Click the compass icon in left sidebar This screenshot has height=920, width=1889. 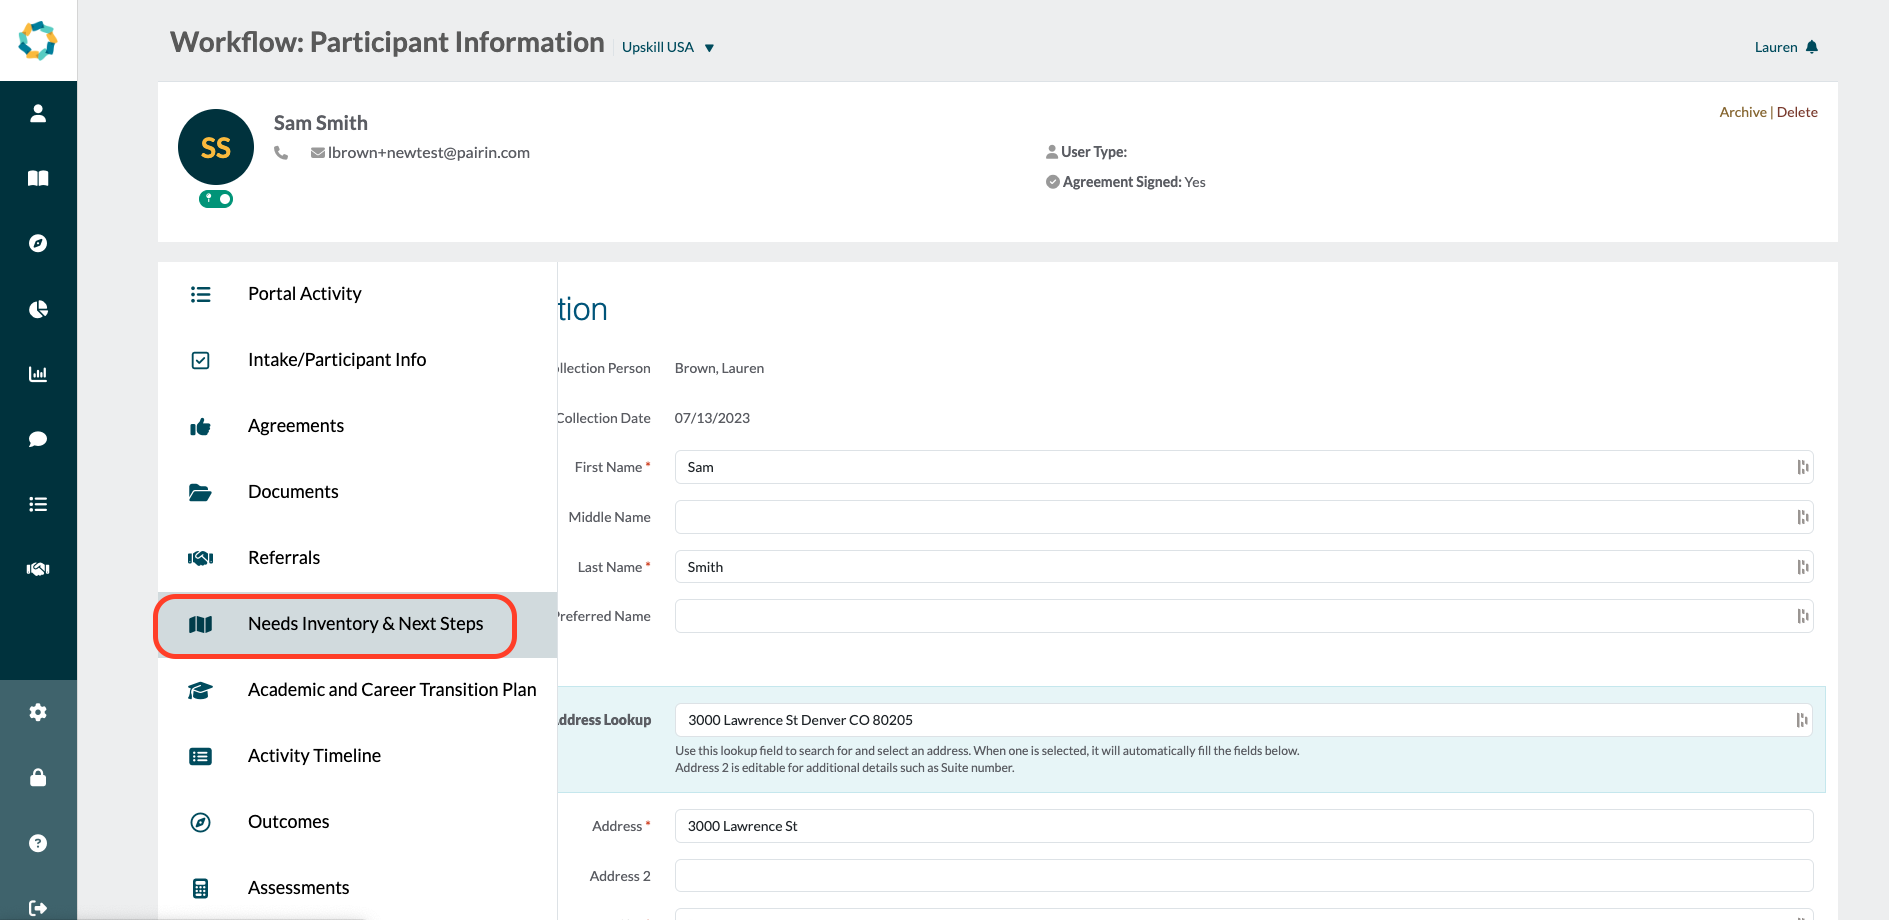(x=38, y=243)
